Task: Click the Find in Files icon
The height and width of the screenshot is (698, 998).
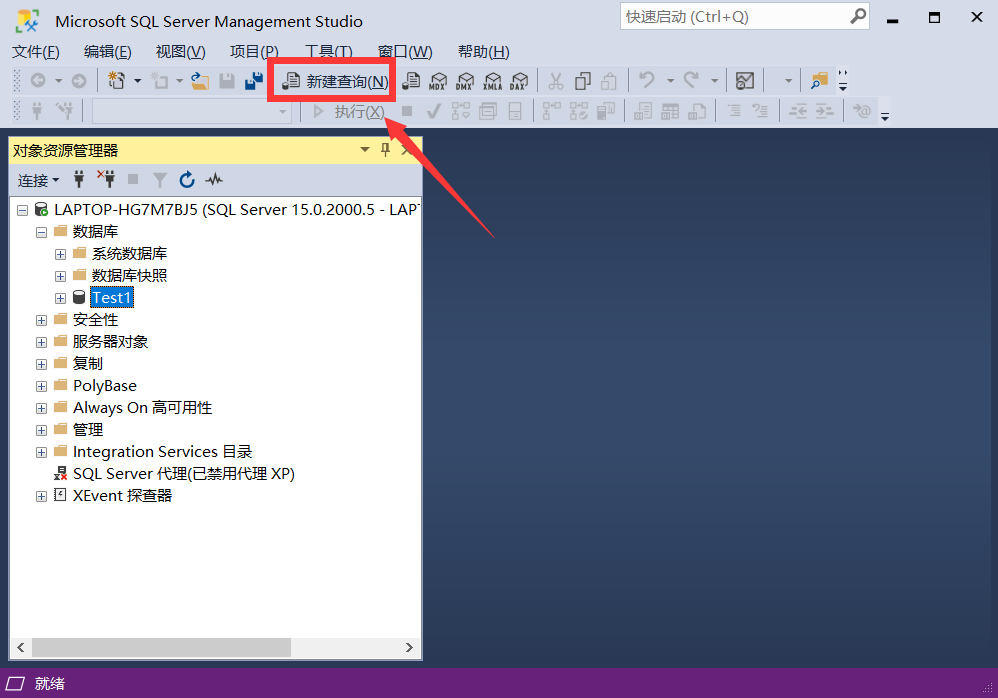Action: 819,81
